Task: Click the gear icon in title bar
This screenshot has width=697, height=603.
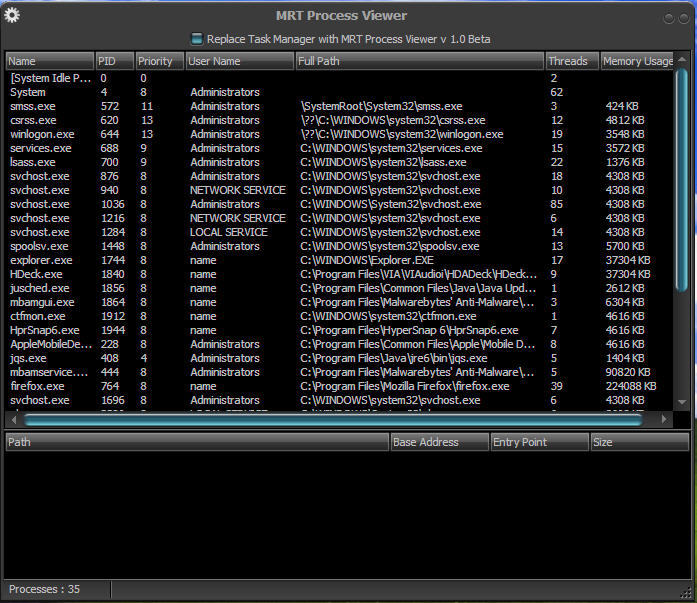Action: tap(12, 15)
